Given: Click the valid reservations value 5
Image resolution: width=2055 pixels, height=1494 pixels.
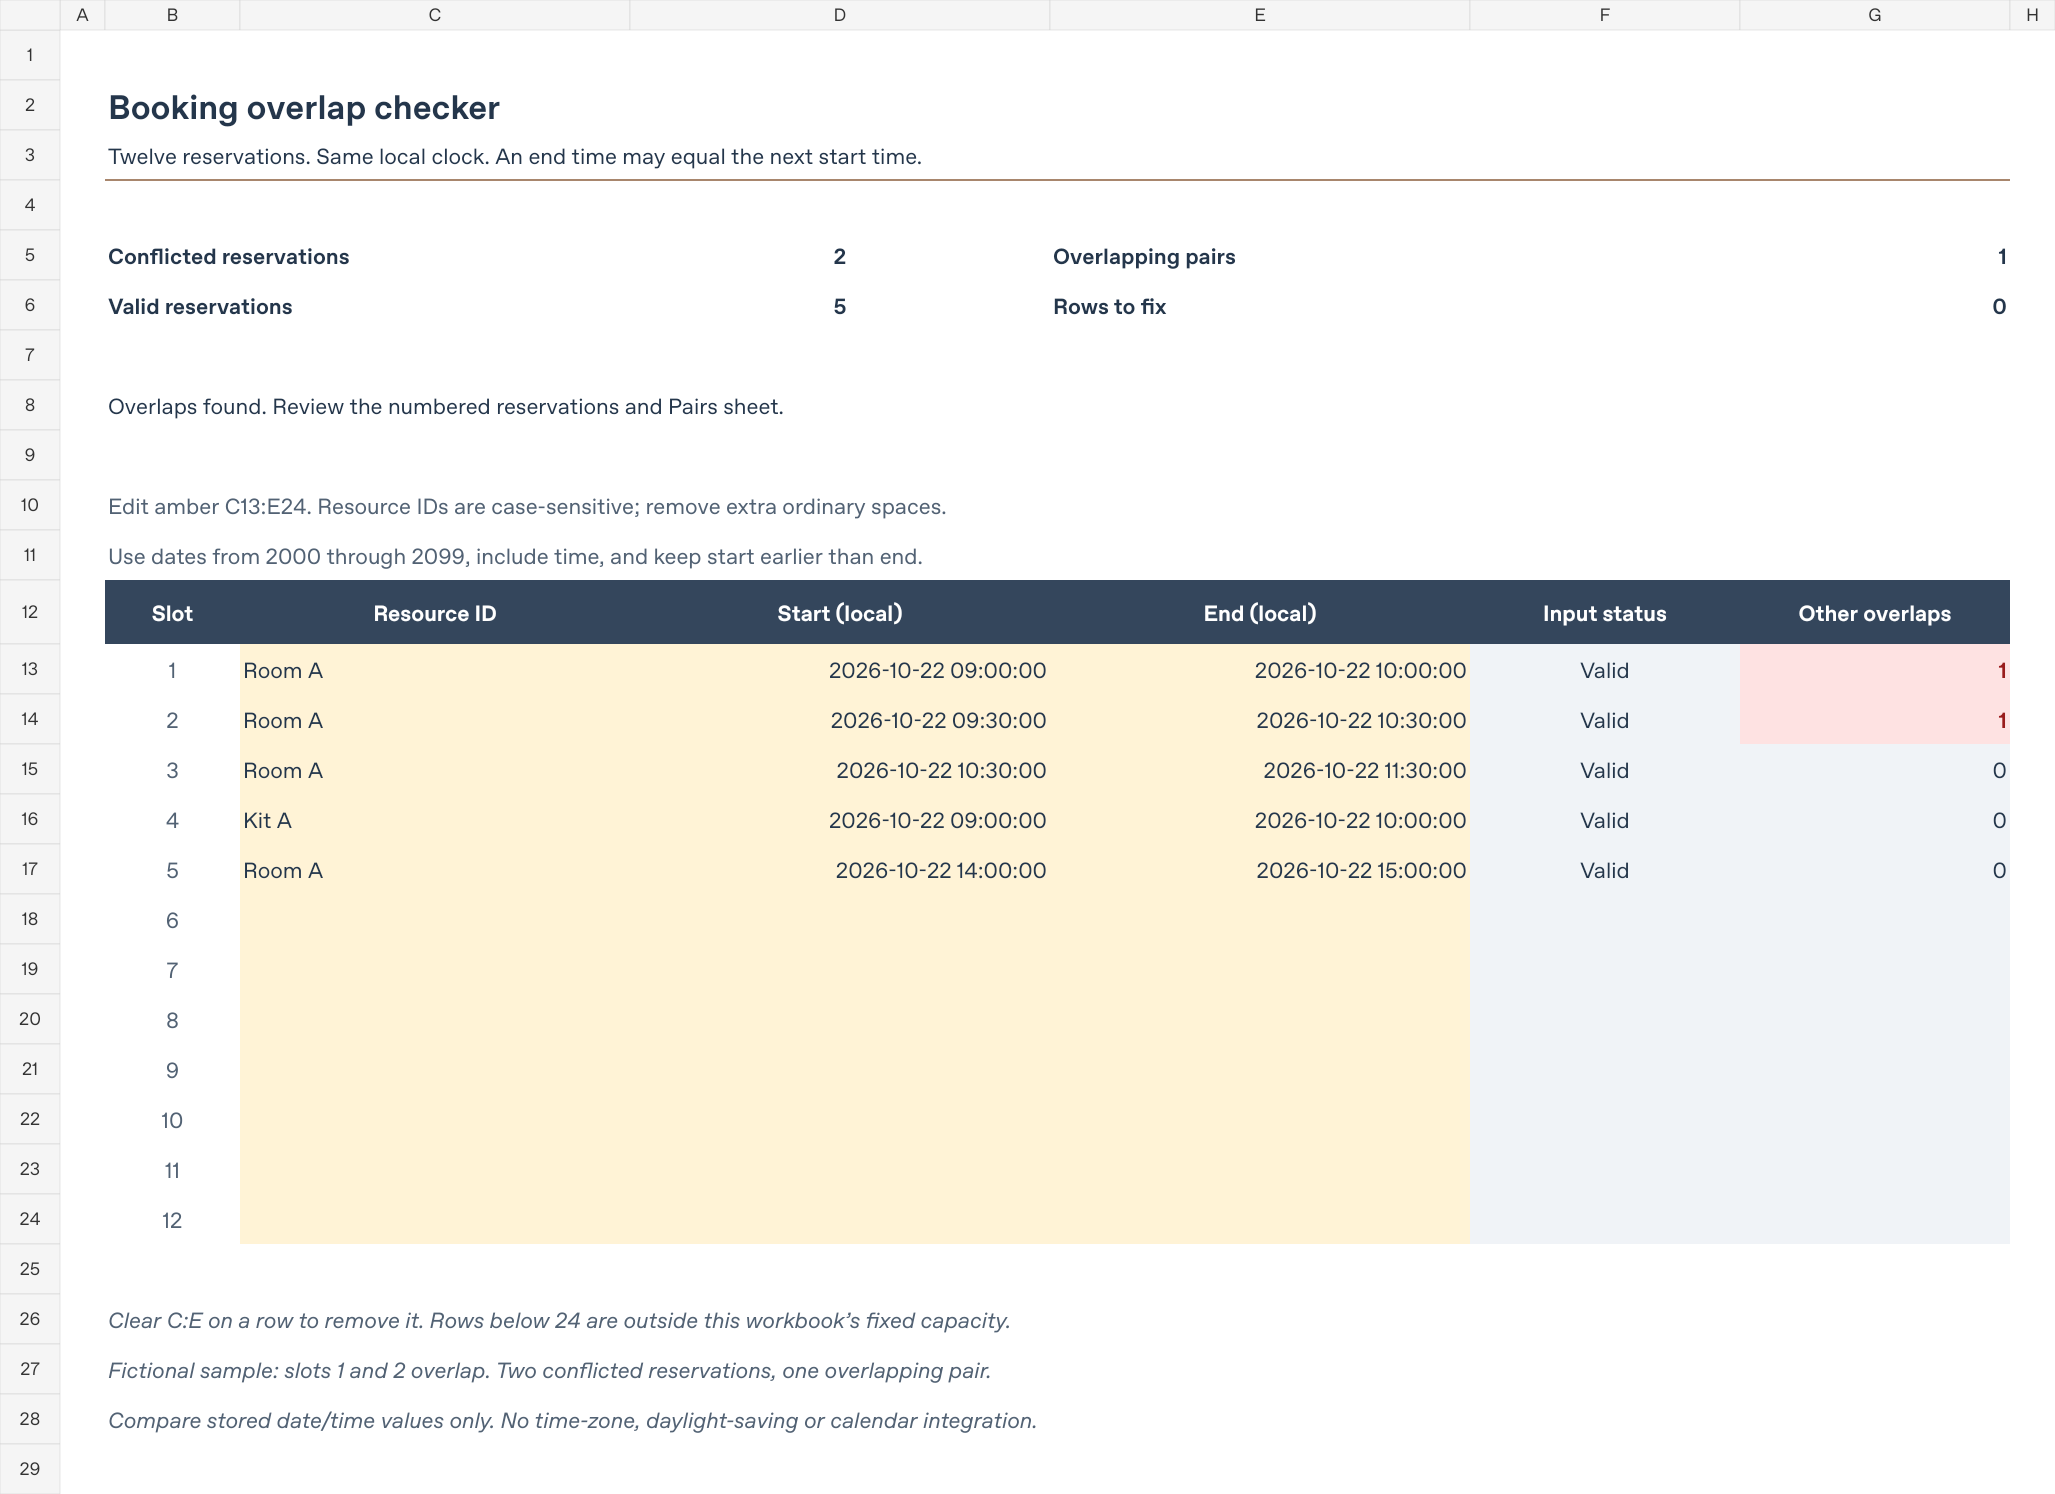Looking at the screenshot, I should [x=840, y=307].
